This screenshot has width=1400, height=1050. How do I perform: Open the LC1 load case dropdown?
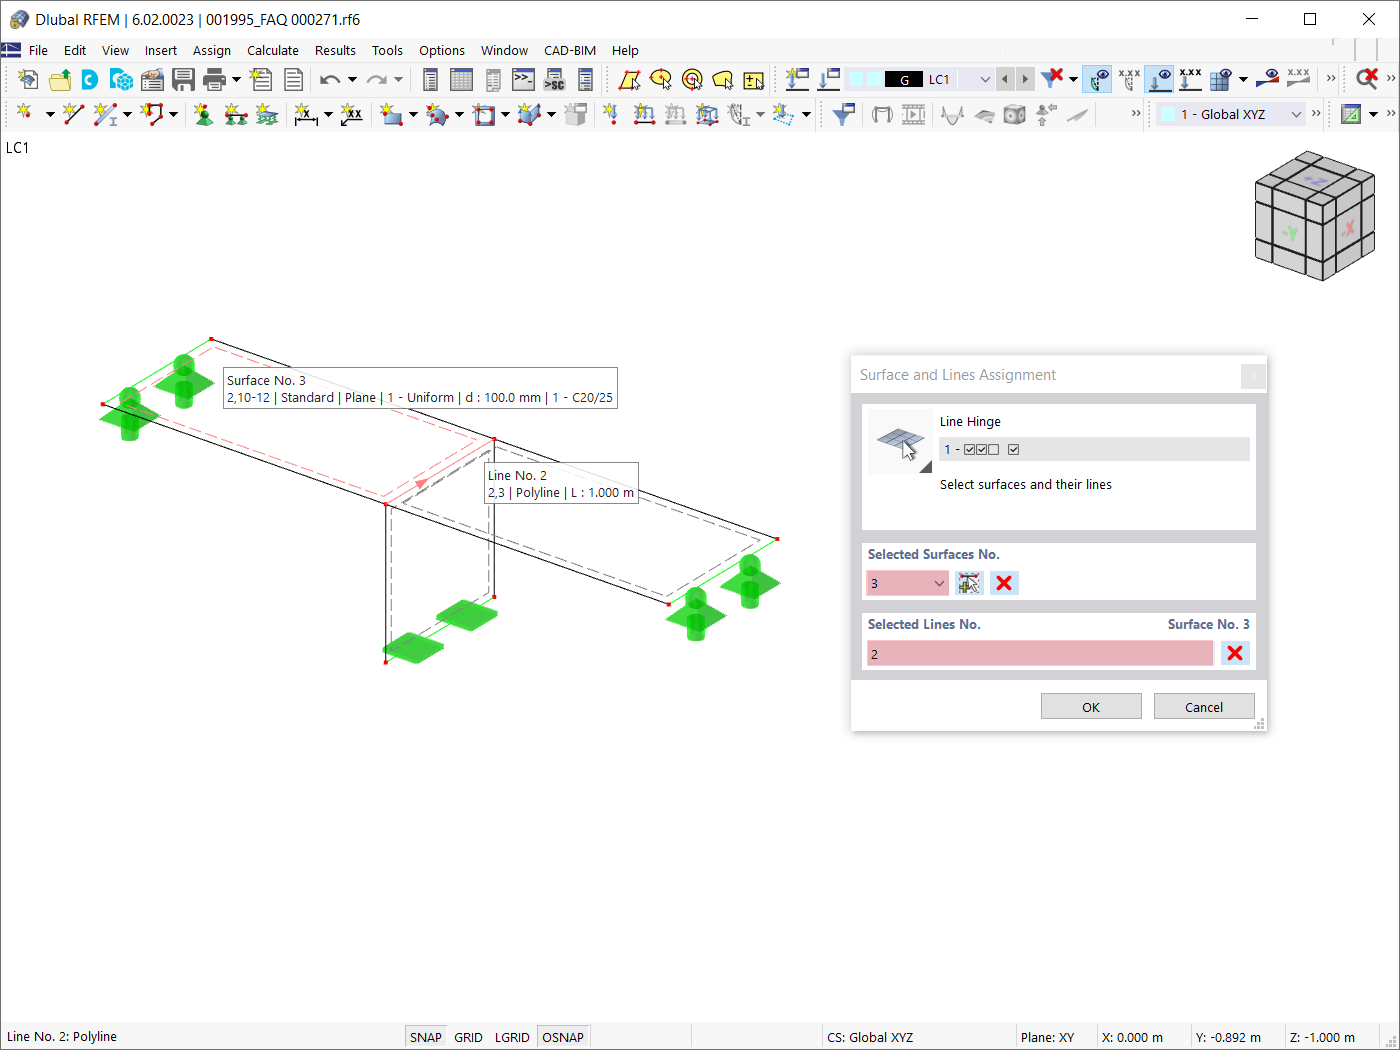click(x=985, y=79)
